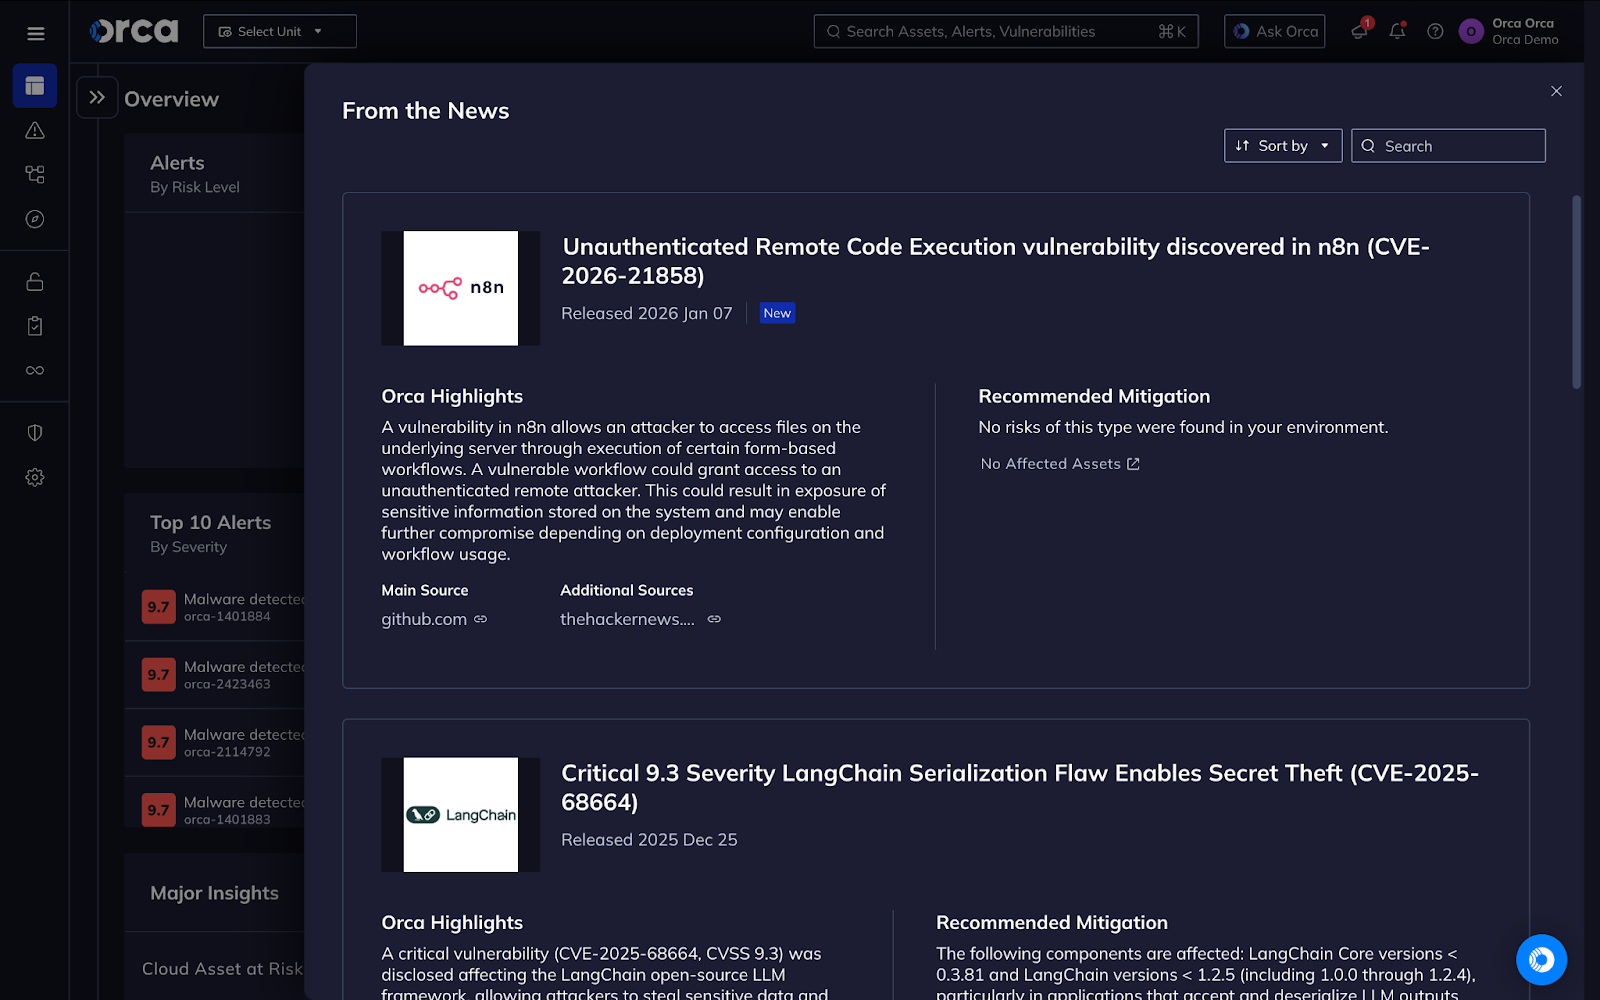Close the From the News panel
Viewport: 1600px width, 1000px height.
pyautogui.click(x=1556, y=91)
